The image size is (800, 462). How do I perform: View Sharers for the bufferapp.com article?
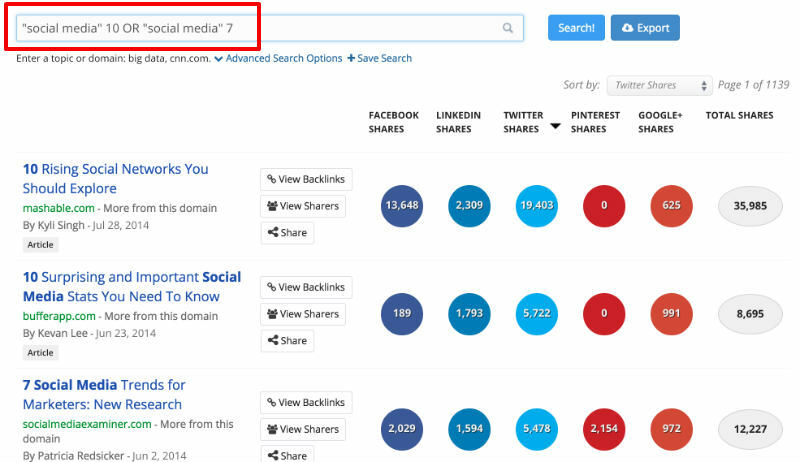[x=303, y=314]
